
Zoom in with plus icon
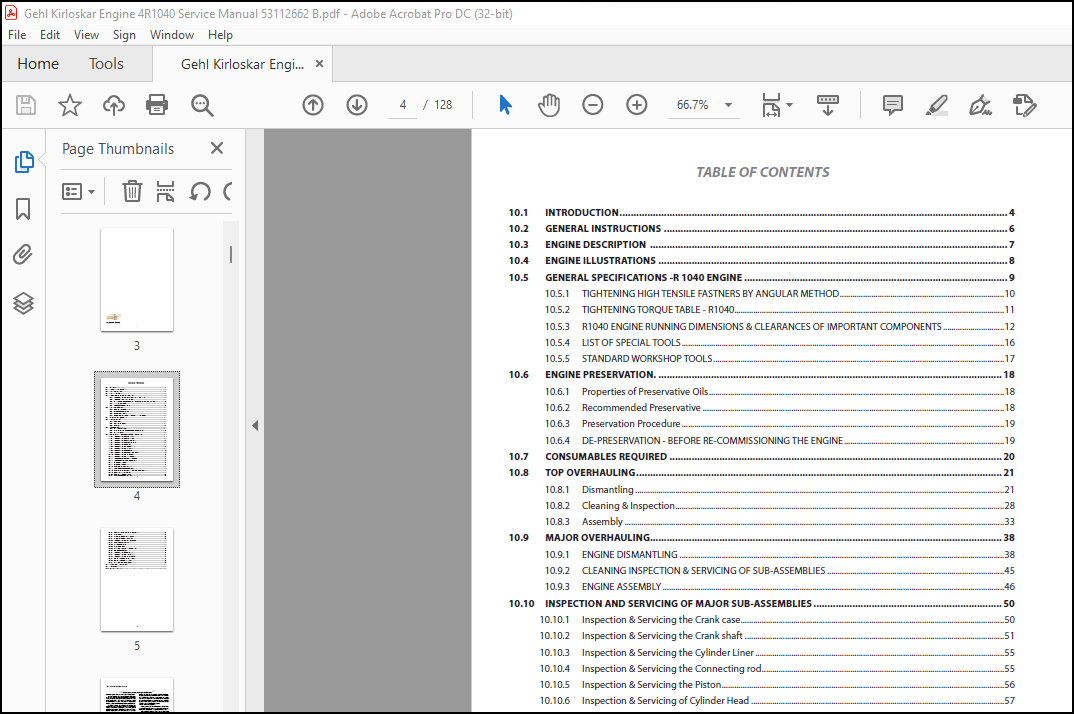(637, 105)
